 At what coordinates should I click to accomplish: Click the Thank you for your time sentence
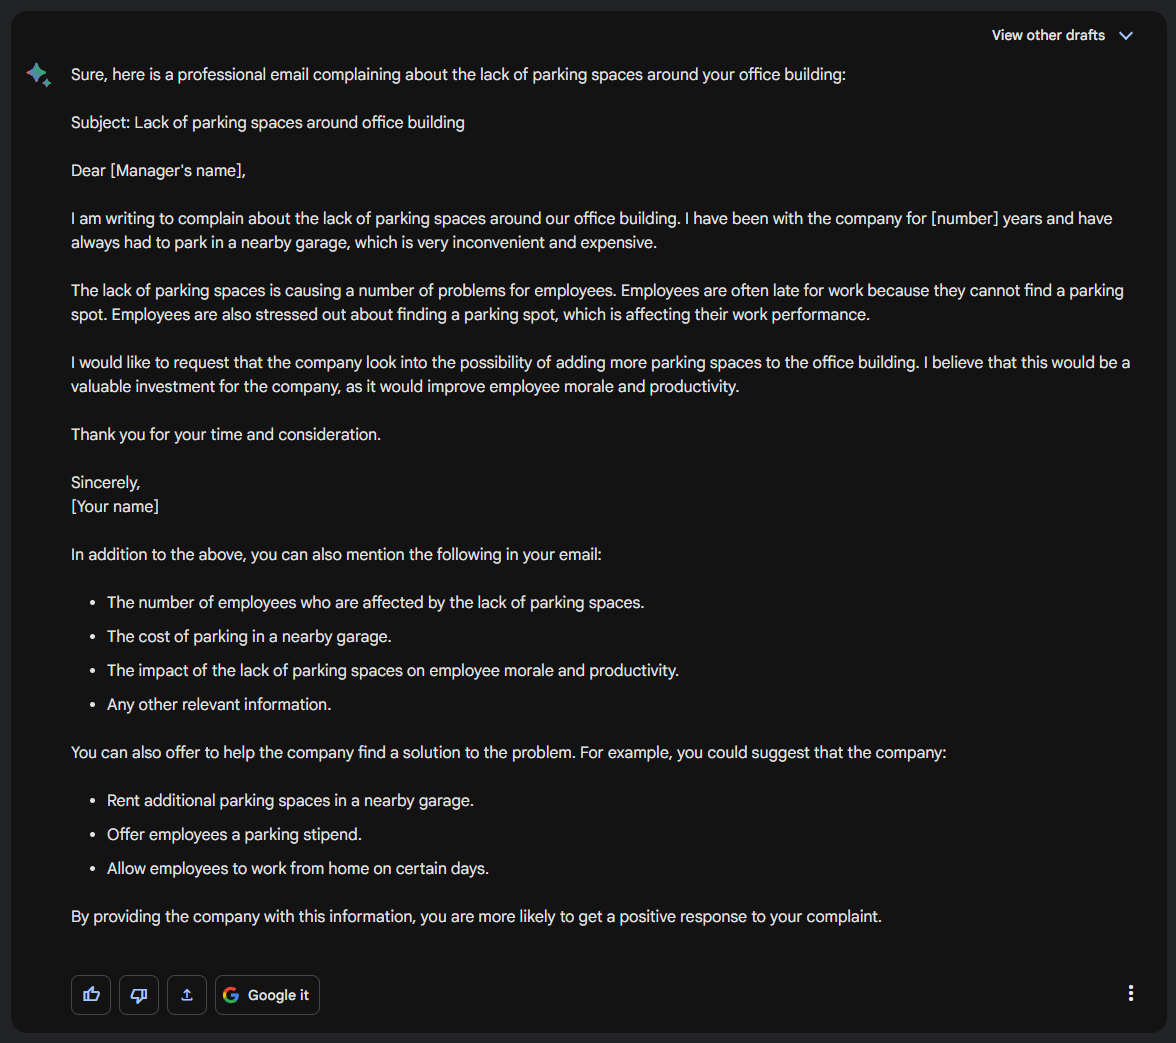point(226,435)
